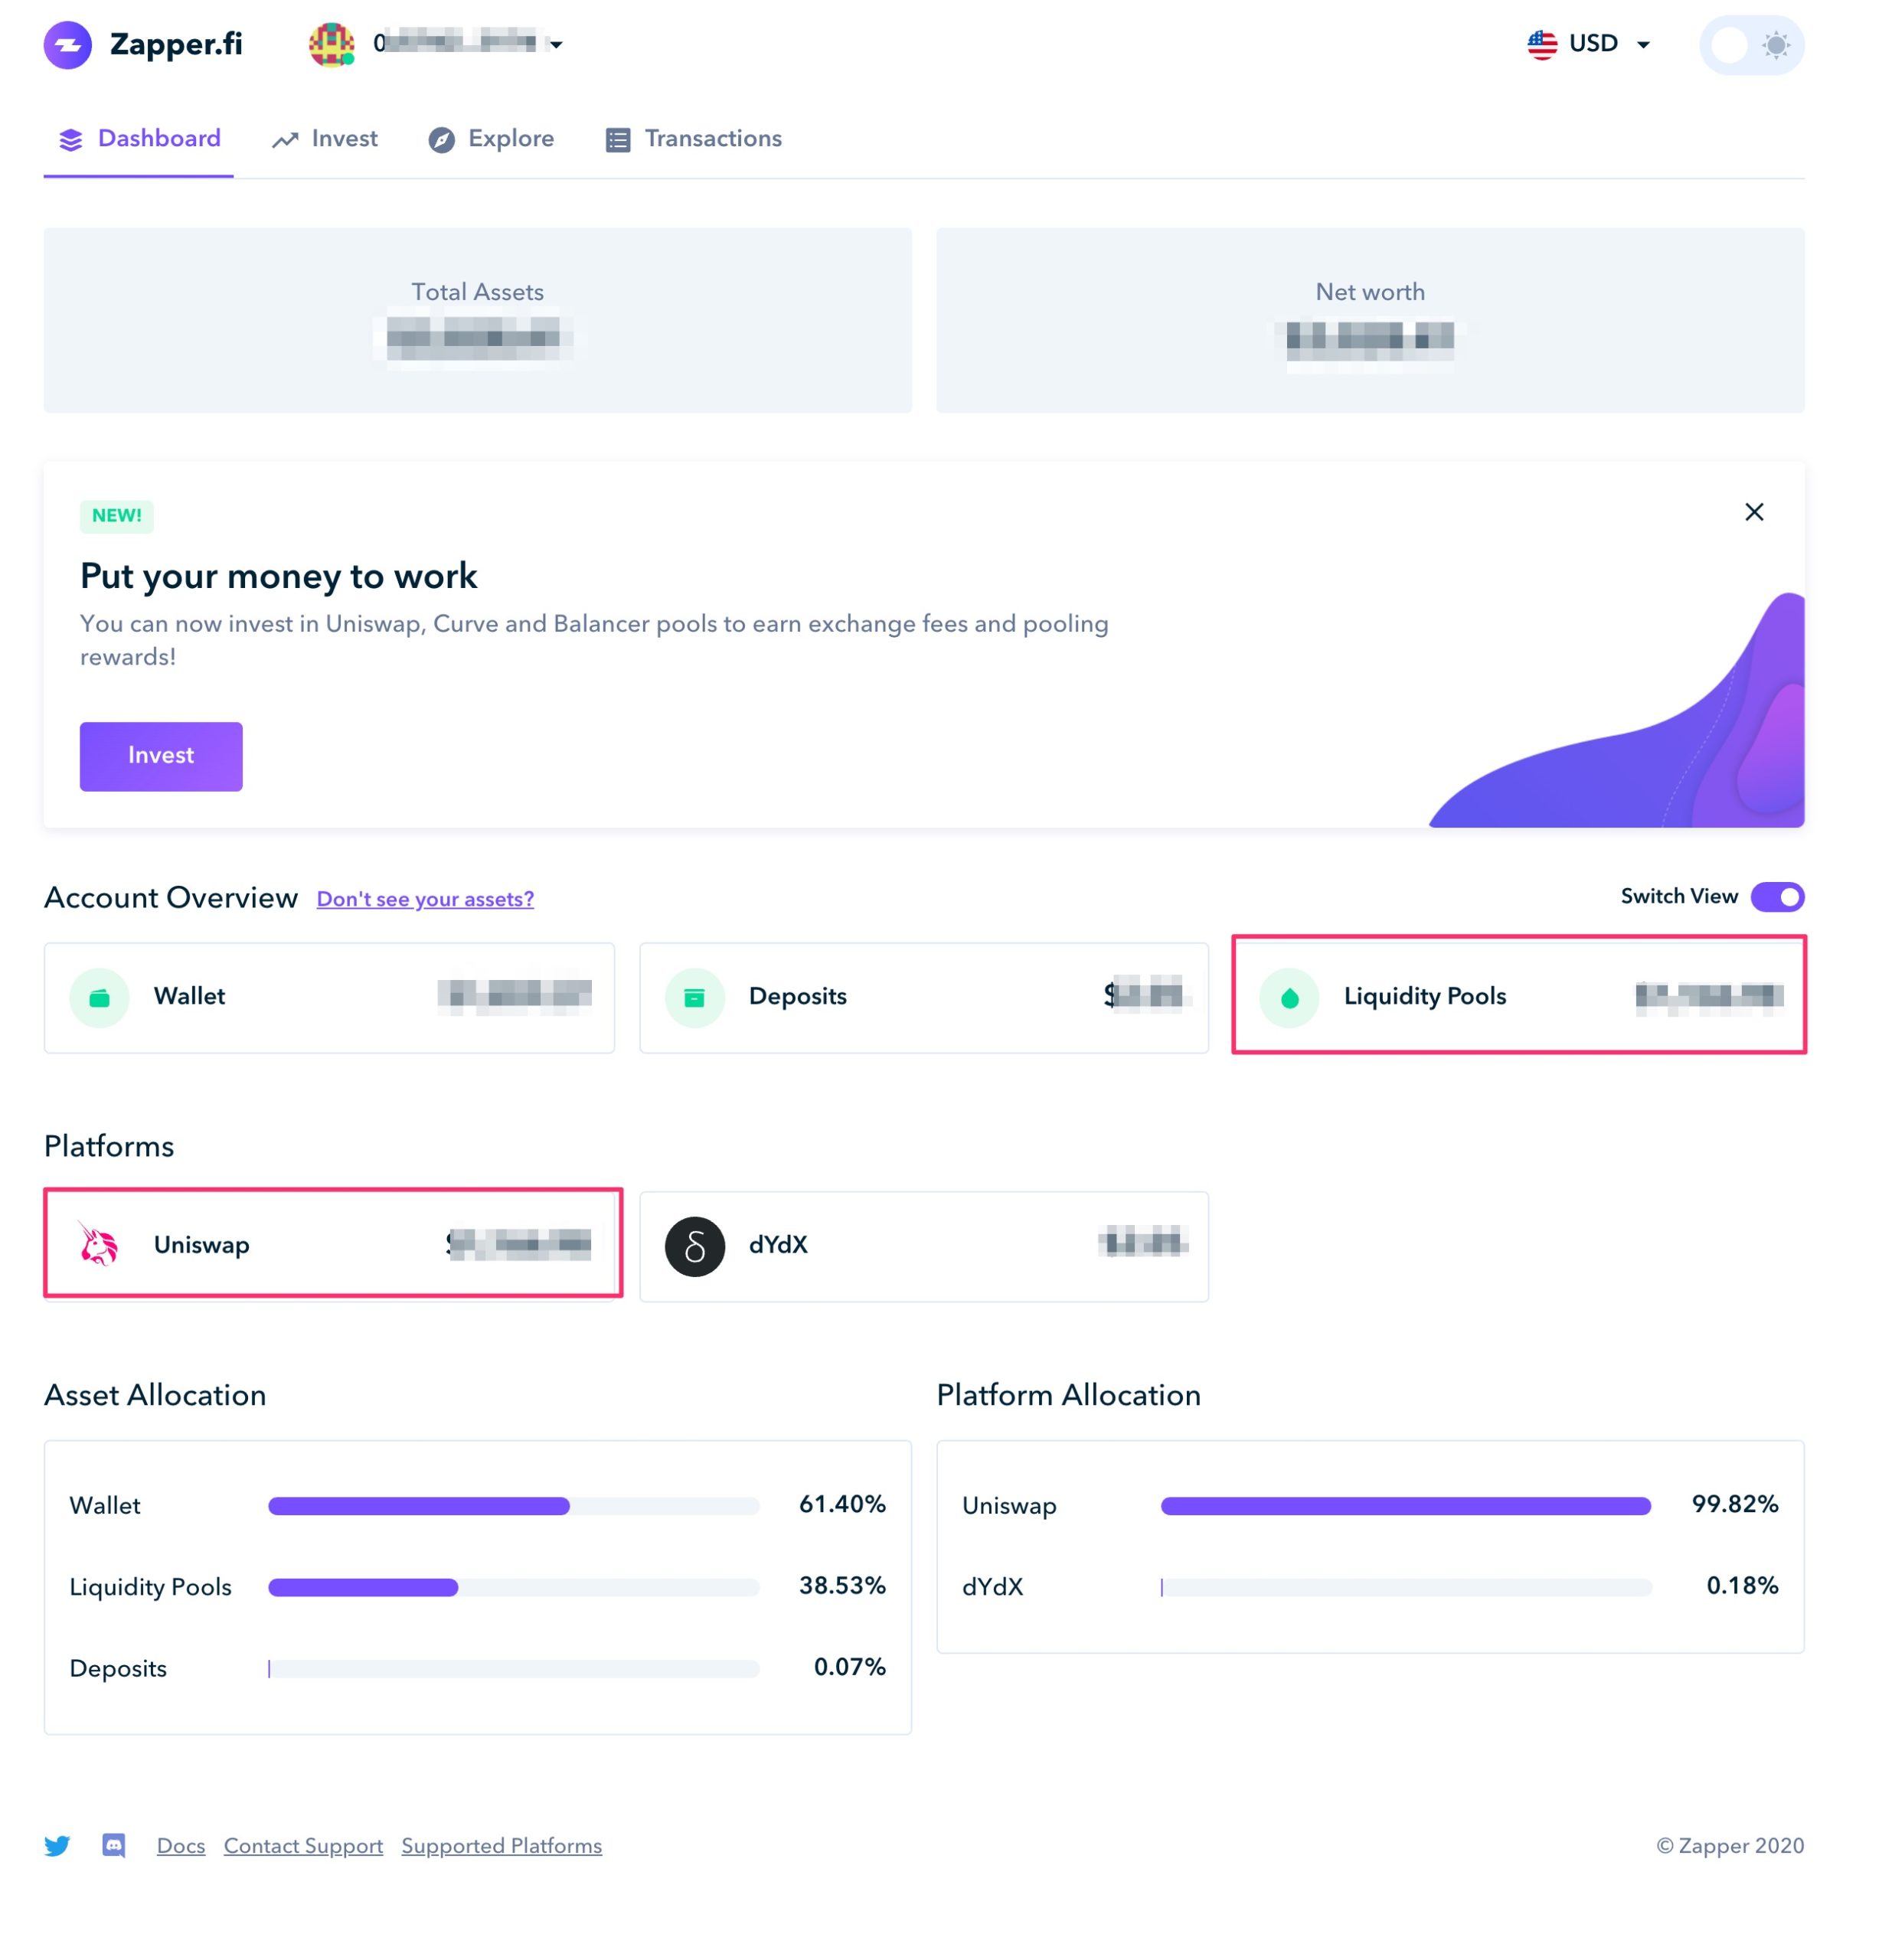Dismiss the "Put your money to work" banner
Screen dimensions: 1879x1960
(x=1753, y=512)
